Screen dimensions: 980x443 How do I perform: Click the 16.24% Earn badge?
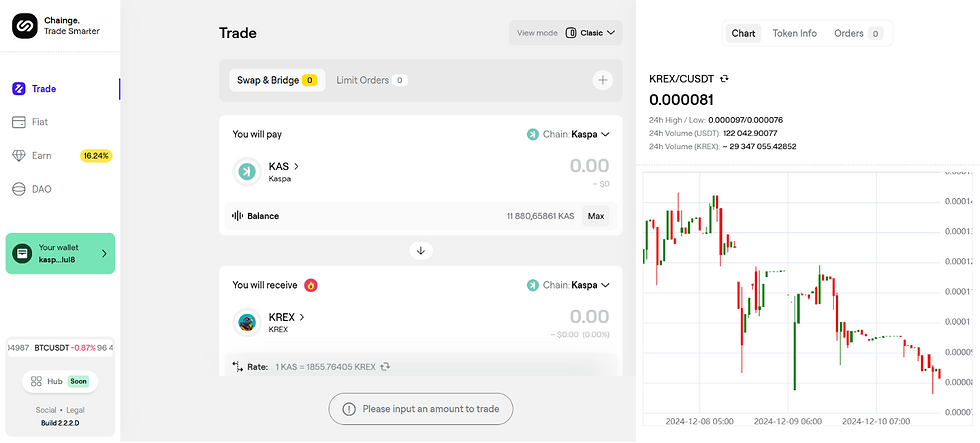[96, 156]
